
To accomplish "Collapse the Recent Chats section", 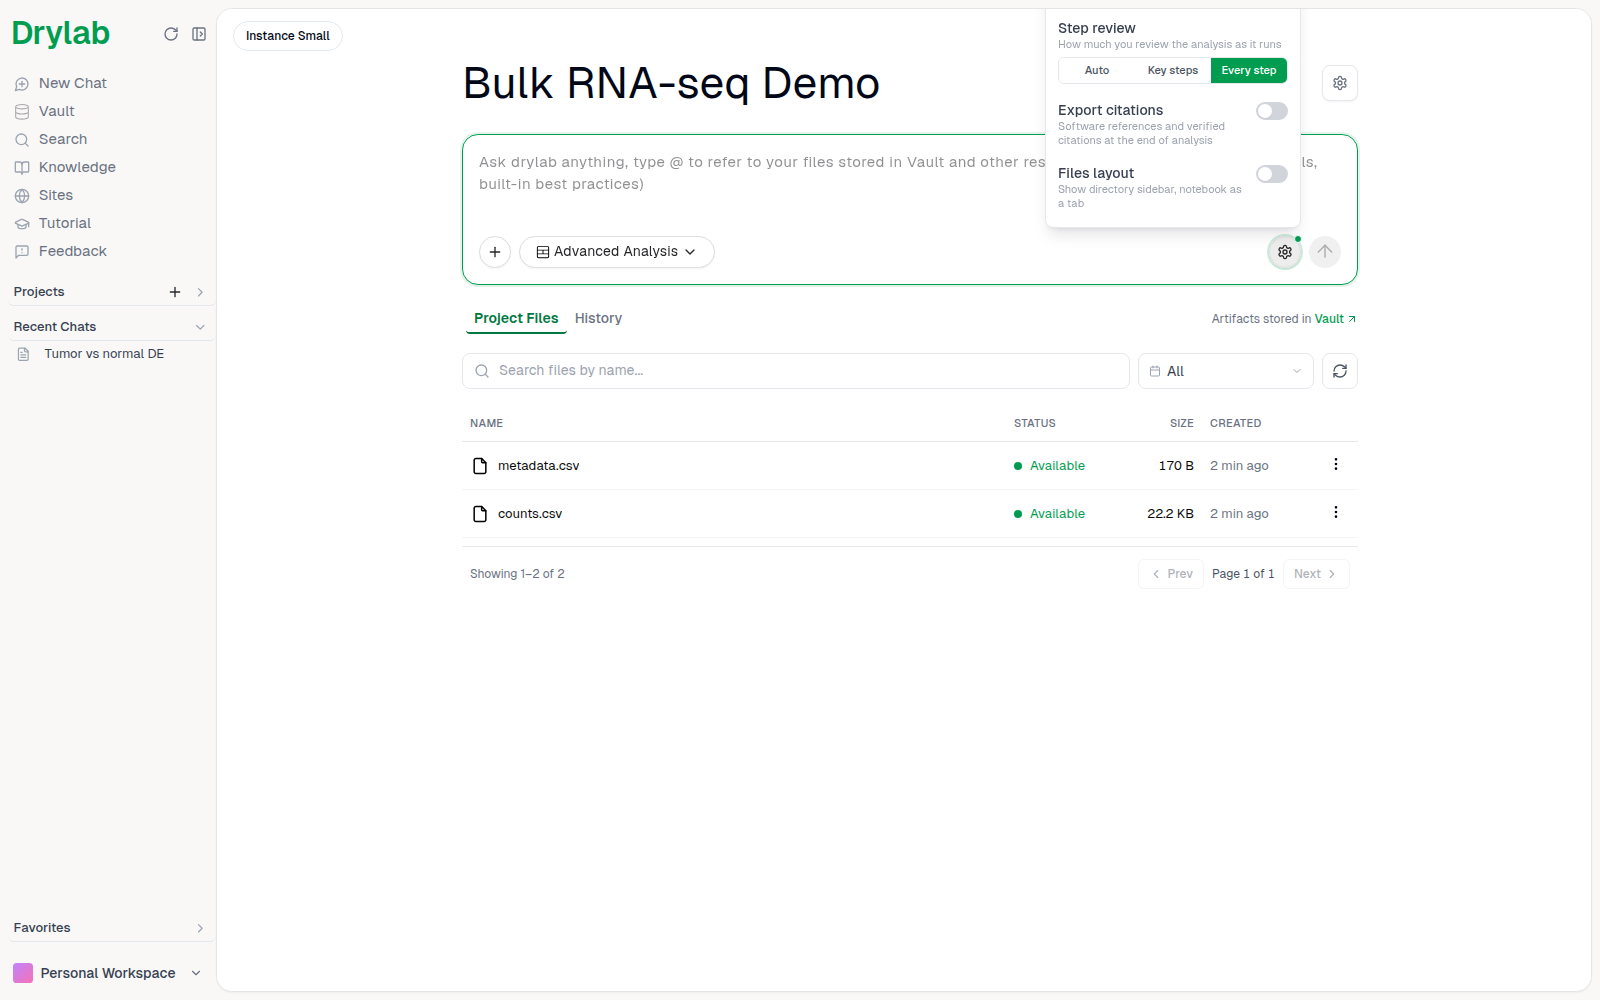I will click(x=200, y=327).
